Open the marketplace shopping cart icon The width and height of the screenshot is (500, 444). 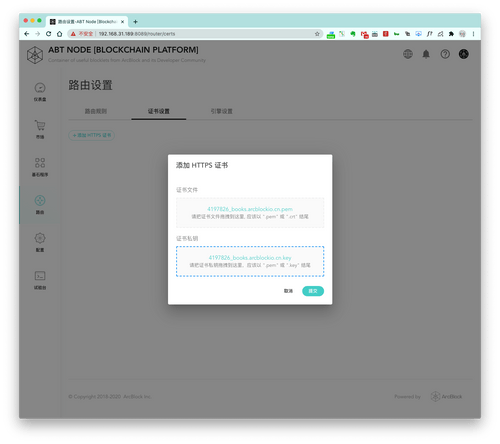click(40, 125)
